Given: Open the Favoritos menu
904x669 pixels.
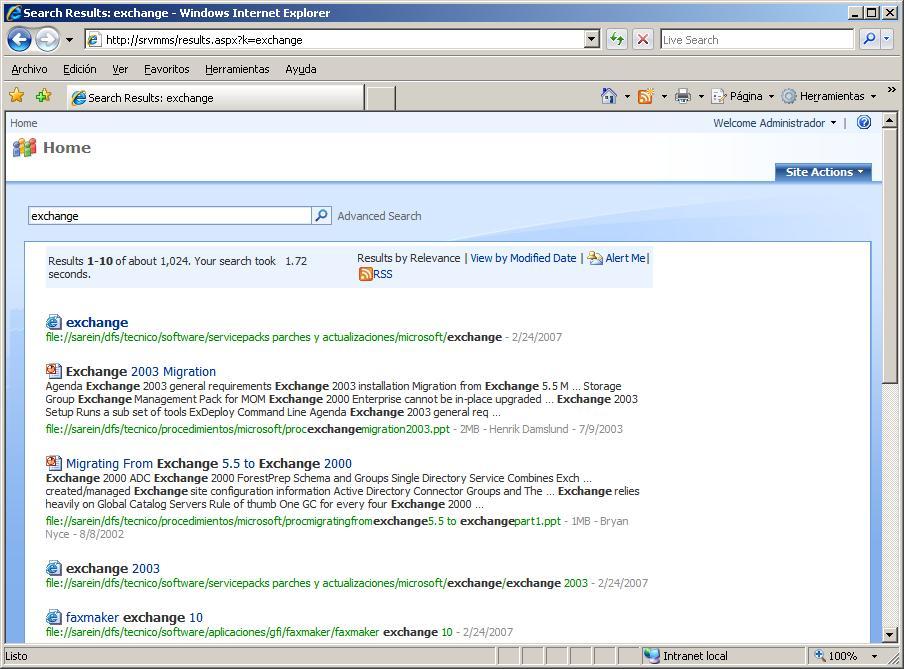Looking at the screenshot, I should [x=167, y=69].
